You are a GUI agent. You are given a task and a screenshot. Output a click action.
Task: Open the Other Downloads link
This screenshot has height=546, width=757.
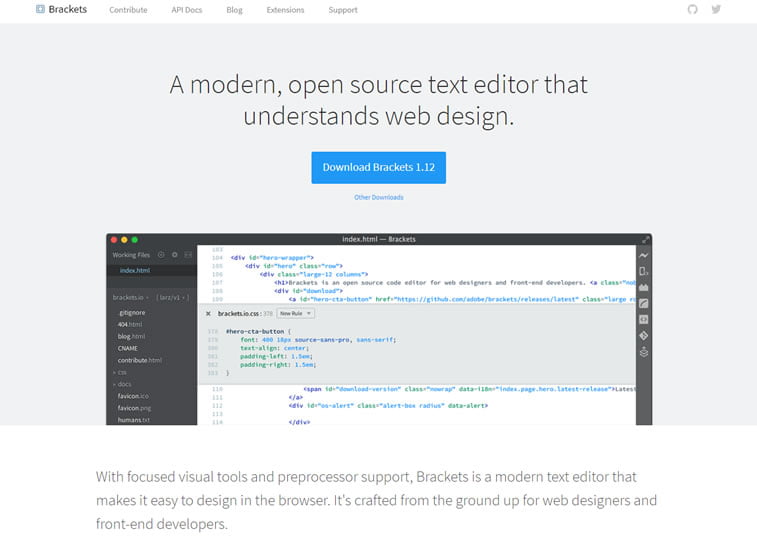[378, 197]
